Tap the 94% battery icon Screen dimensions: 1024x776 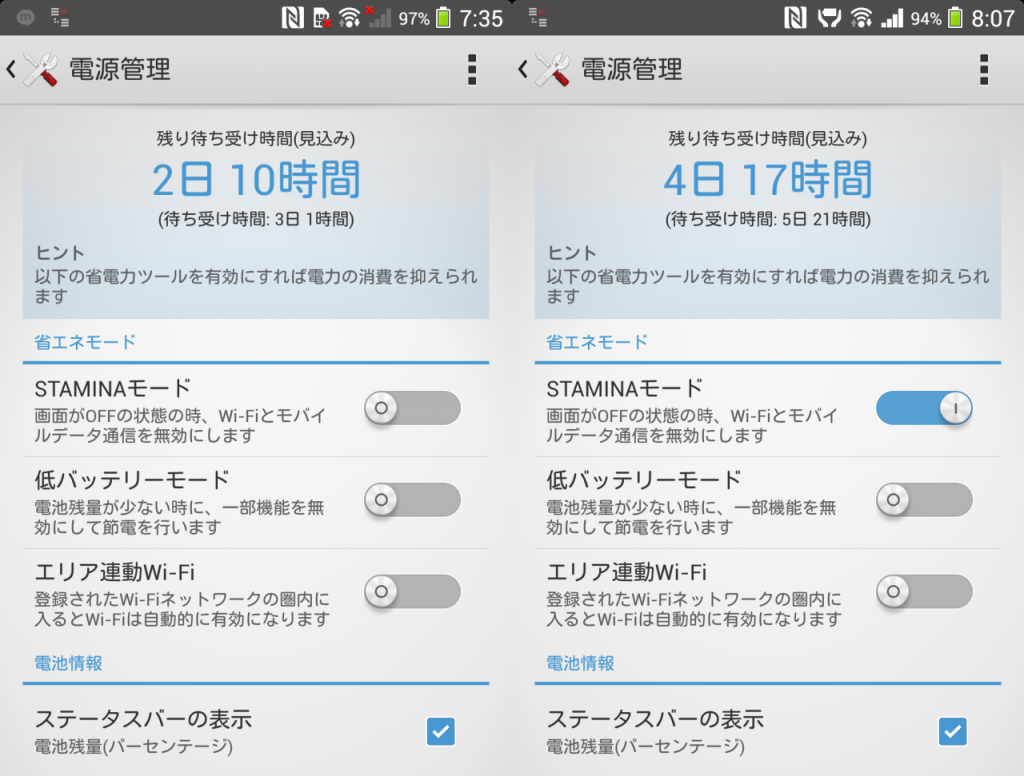[x=955, y=18]
